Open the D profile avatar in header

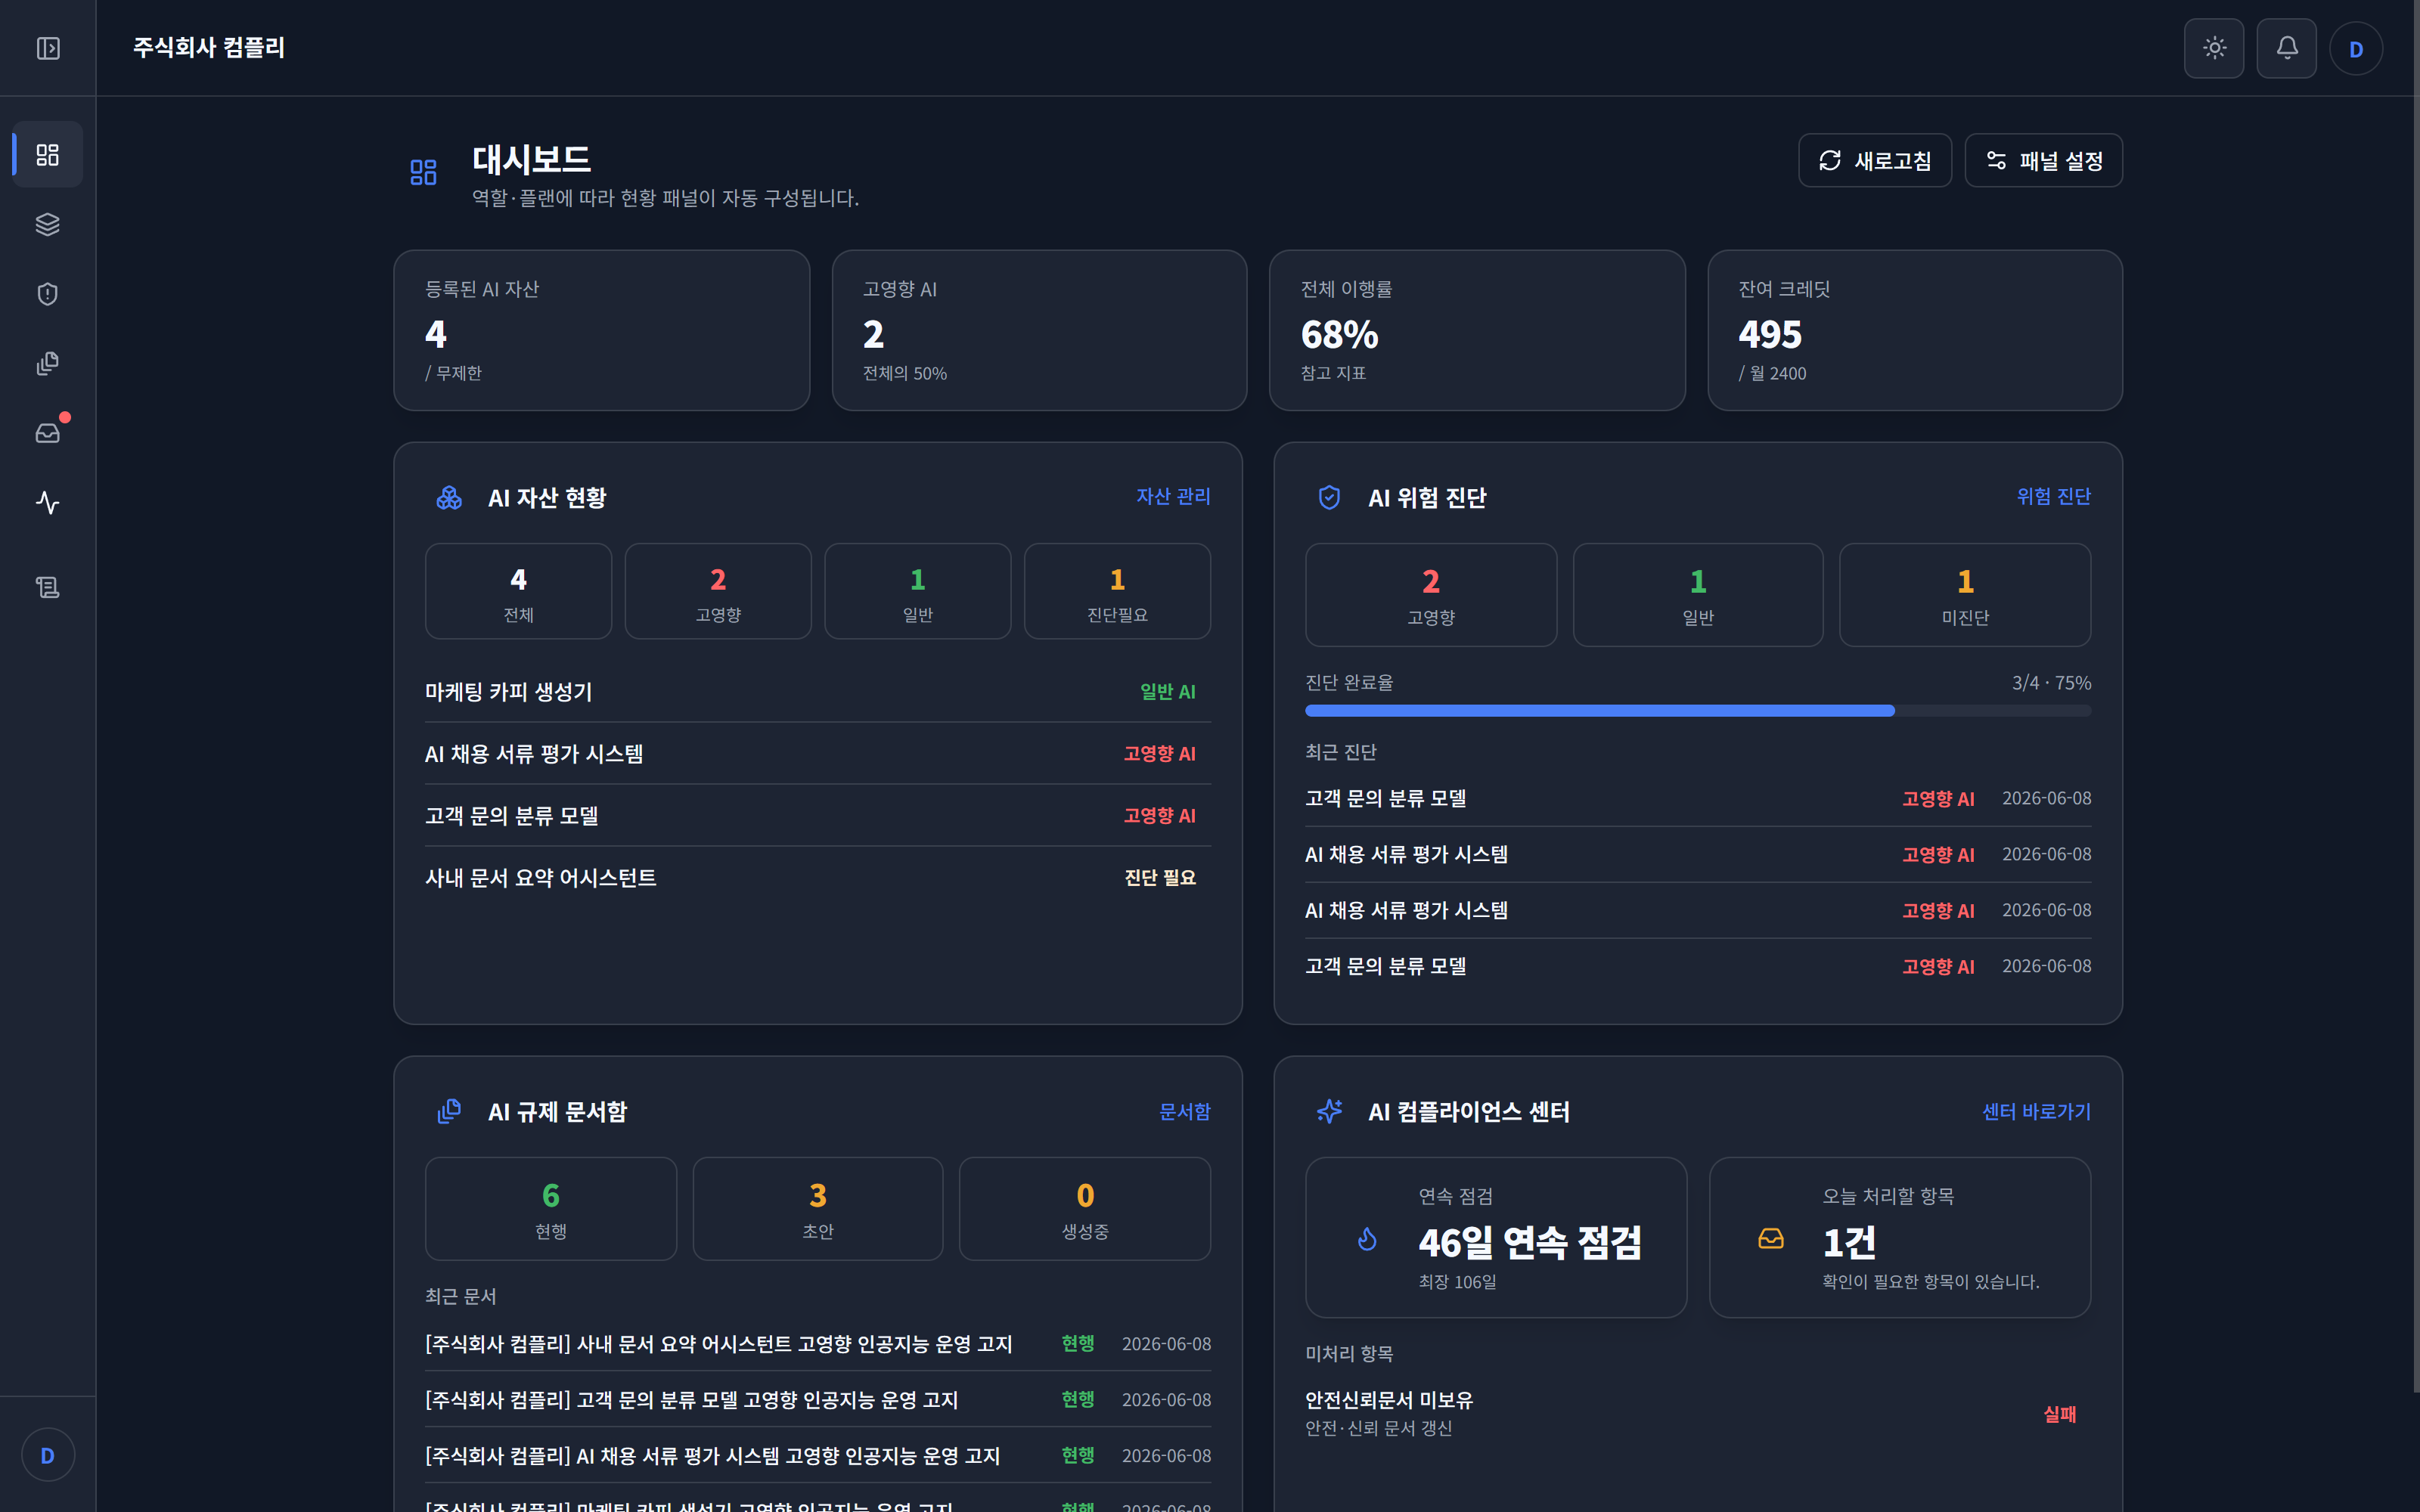point(2356,49)
